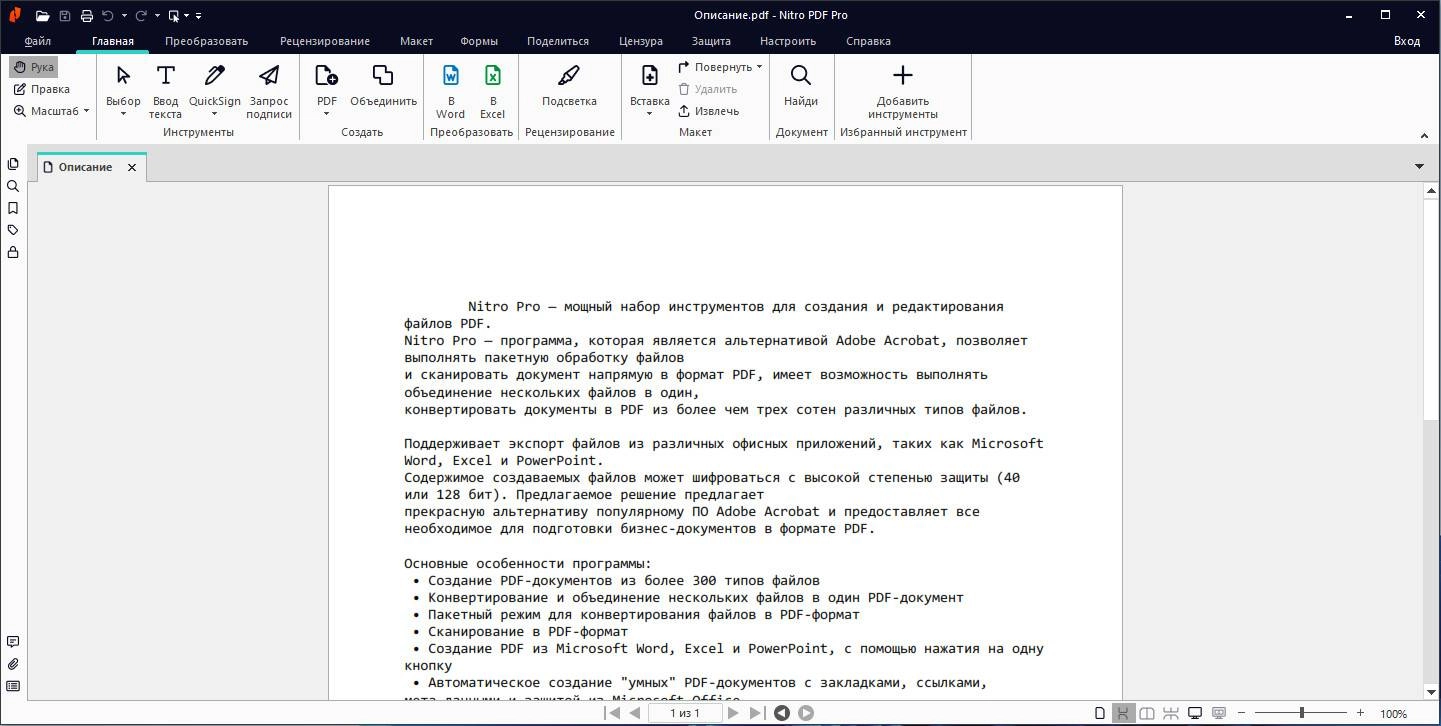
Task: Click the Запрос подписи paper plane icon
Action: click(269, 76)
